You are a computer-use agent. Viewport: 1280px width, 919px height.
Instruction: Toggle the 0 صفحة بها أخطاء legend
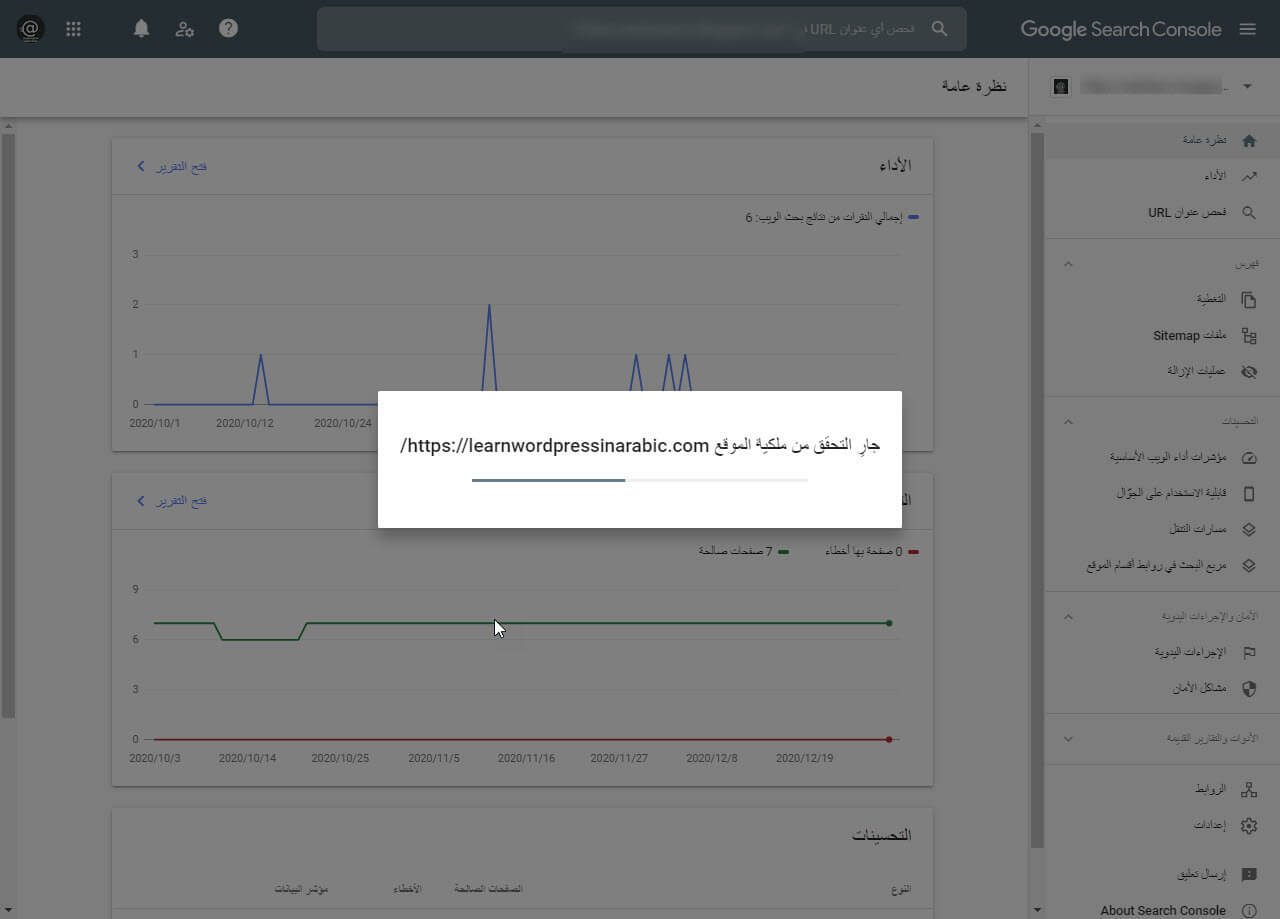[x=872, y=552]
